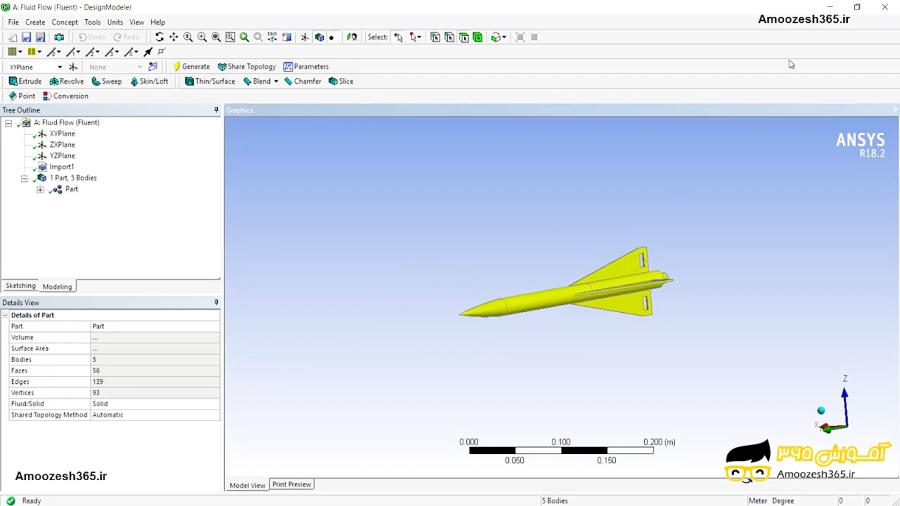Collapse the 1 Part, 5 Bodies node
This screenshot has width=900, height=506.
[24, 178]
